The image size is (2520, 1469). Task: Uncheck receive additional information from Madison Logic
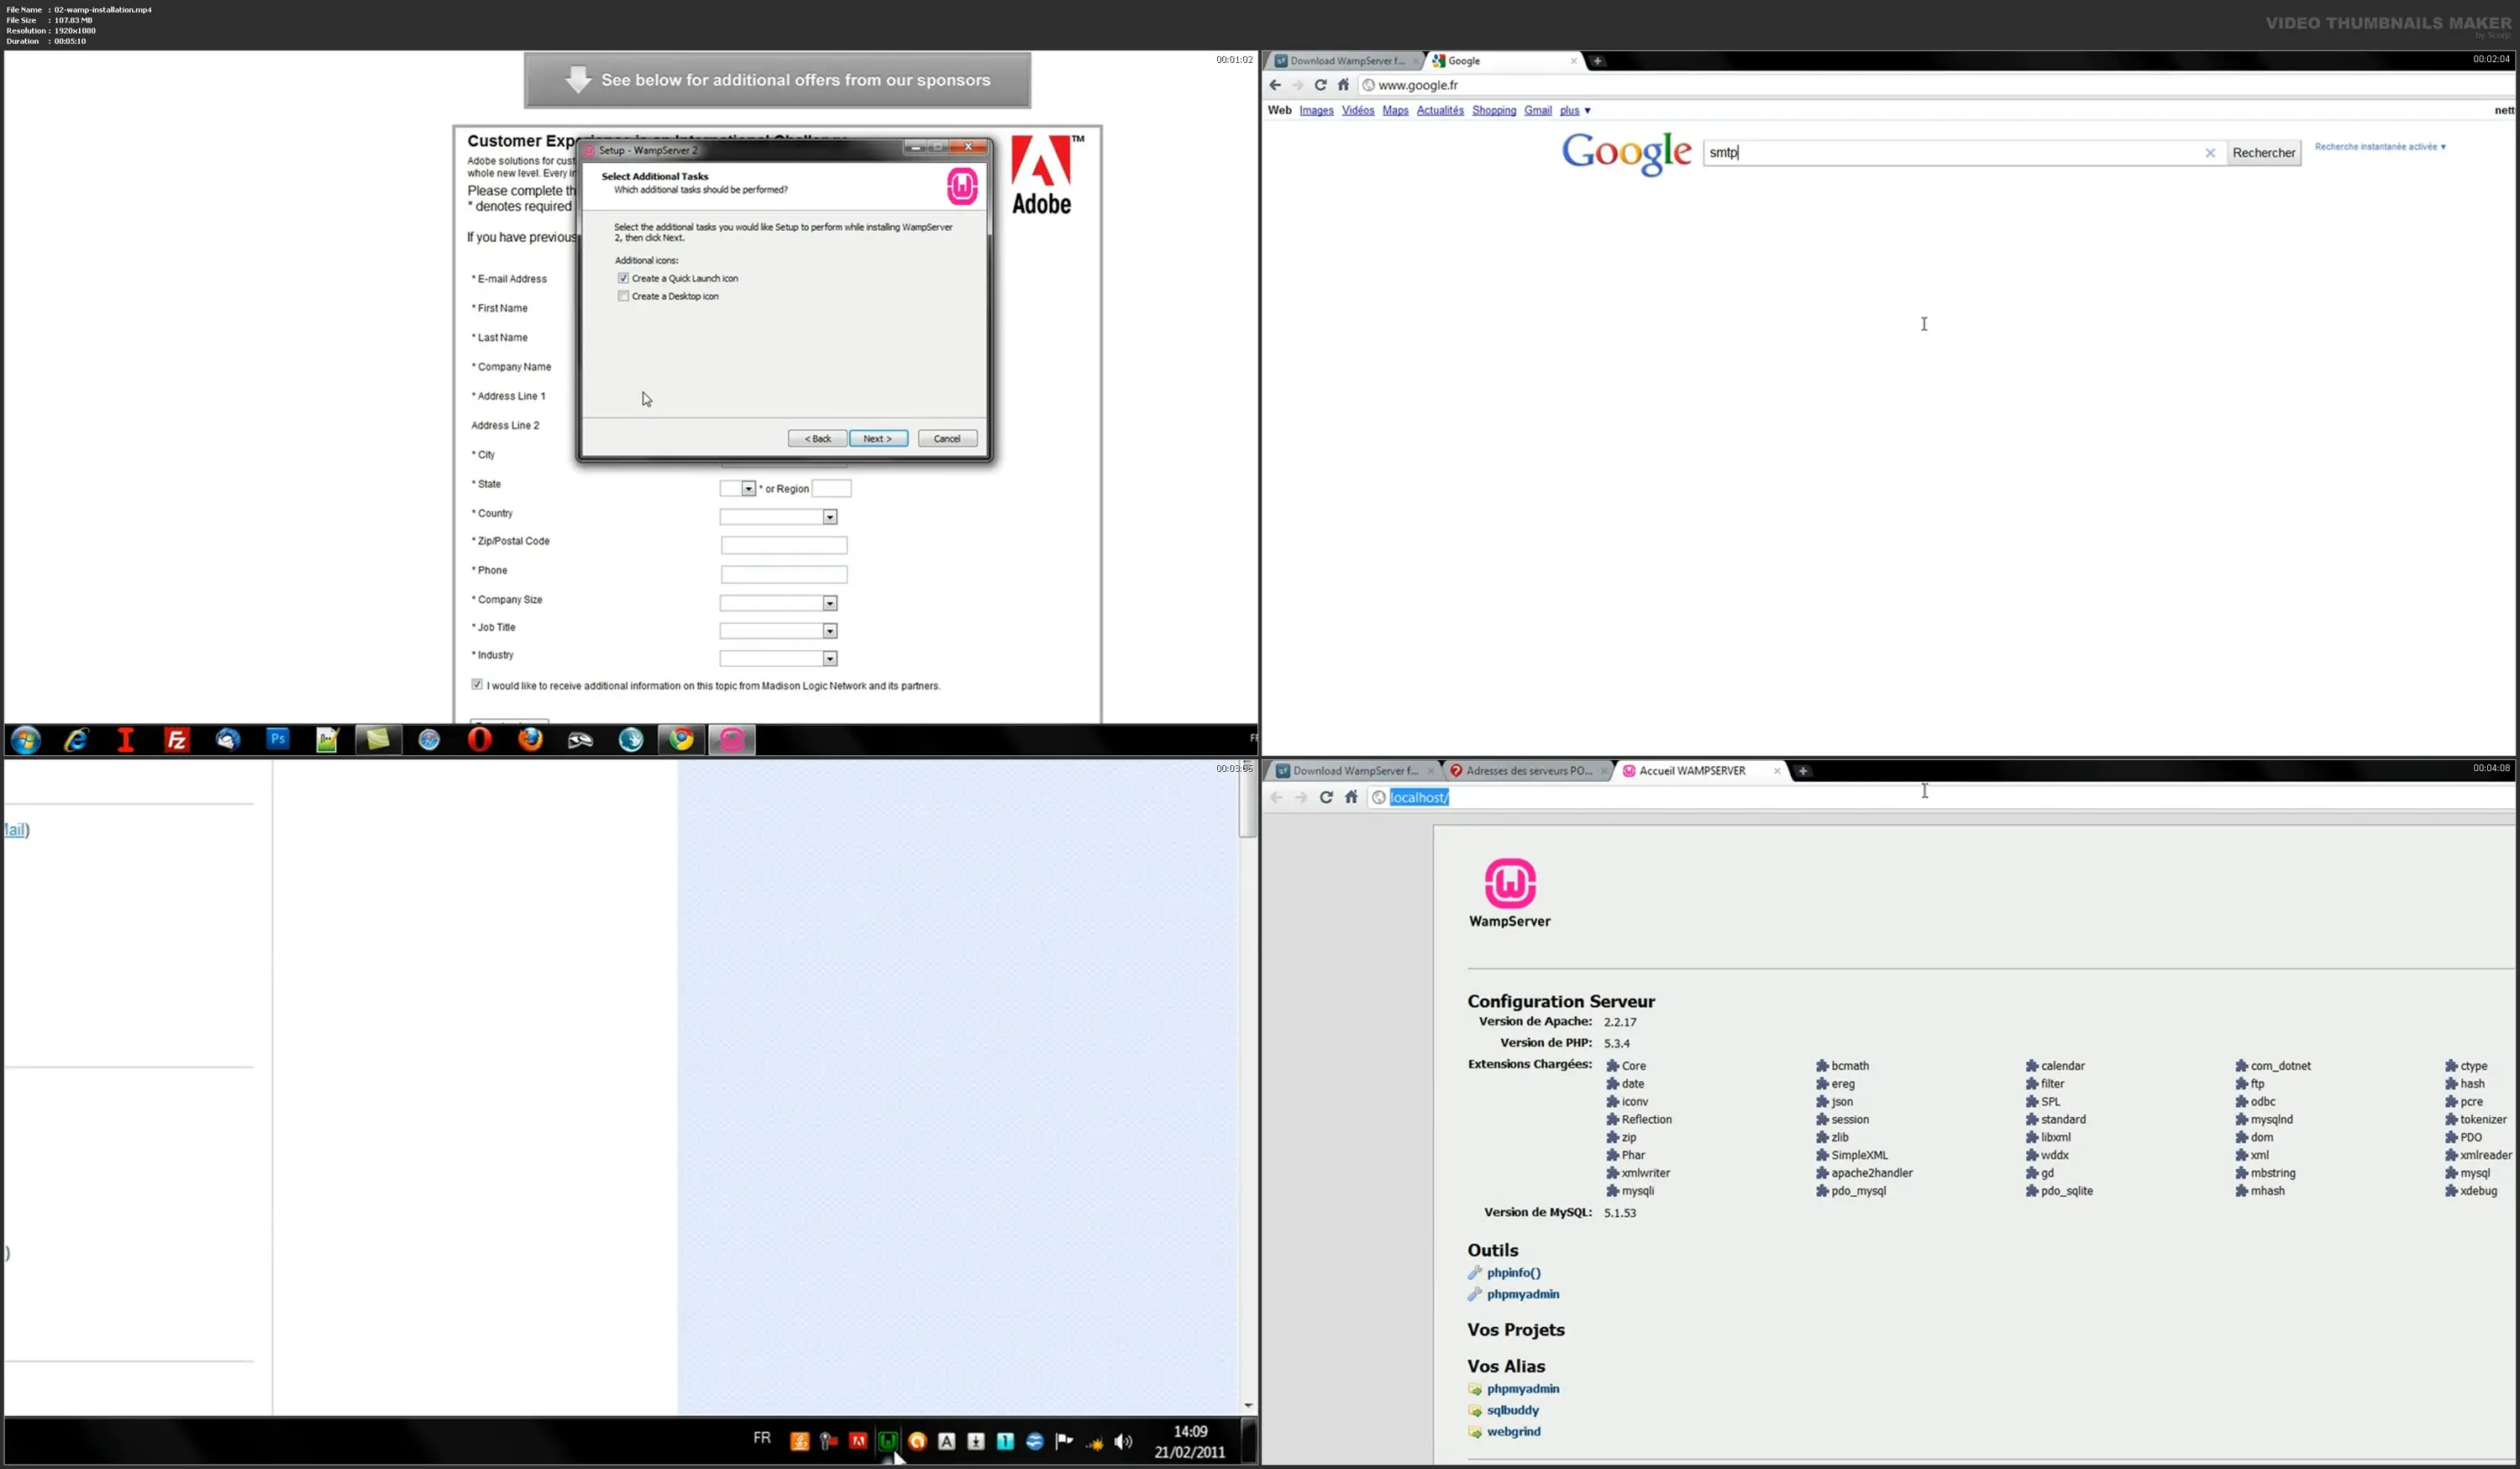pyautogui.click(x=477, y=685)
